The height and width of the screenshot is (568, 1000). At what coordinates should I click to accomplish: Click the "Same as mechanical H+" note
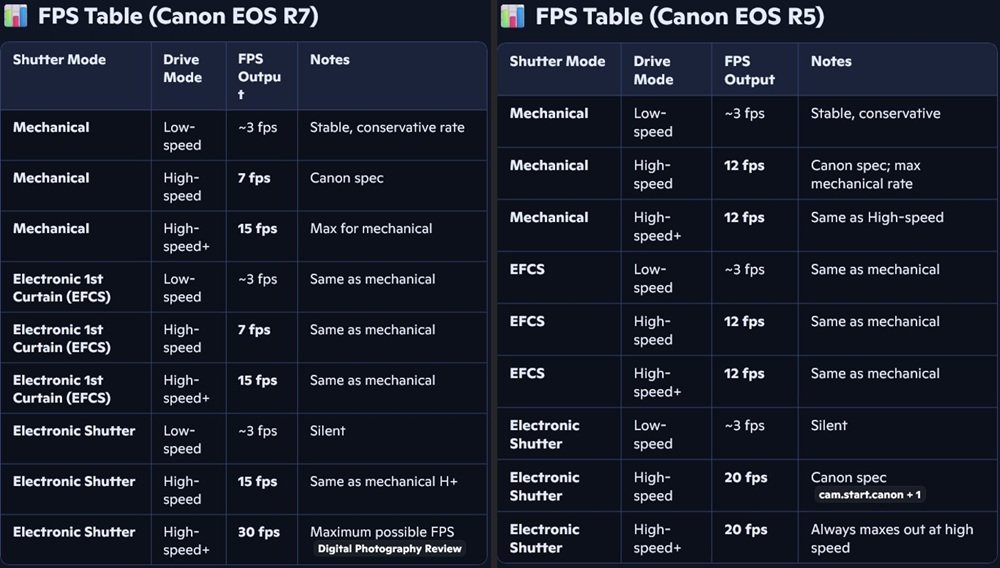pos(383,481)
